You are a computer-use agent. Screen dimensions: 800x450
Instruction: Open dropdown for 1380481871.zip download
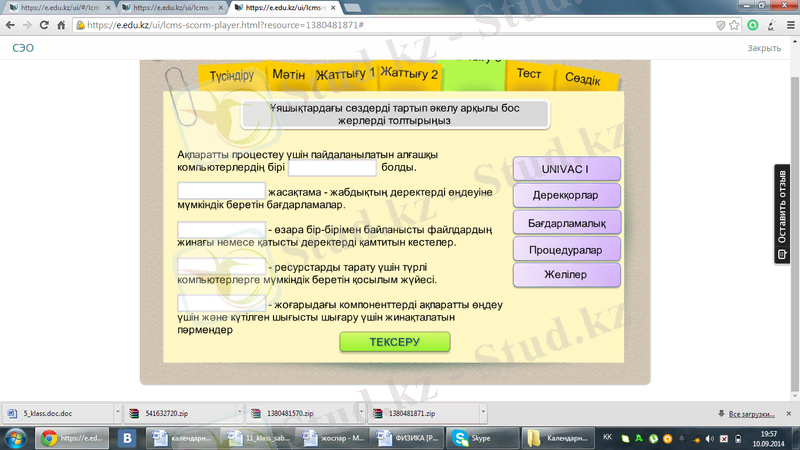[x=482, y=412]
